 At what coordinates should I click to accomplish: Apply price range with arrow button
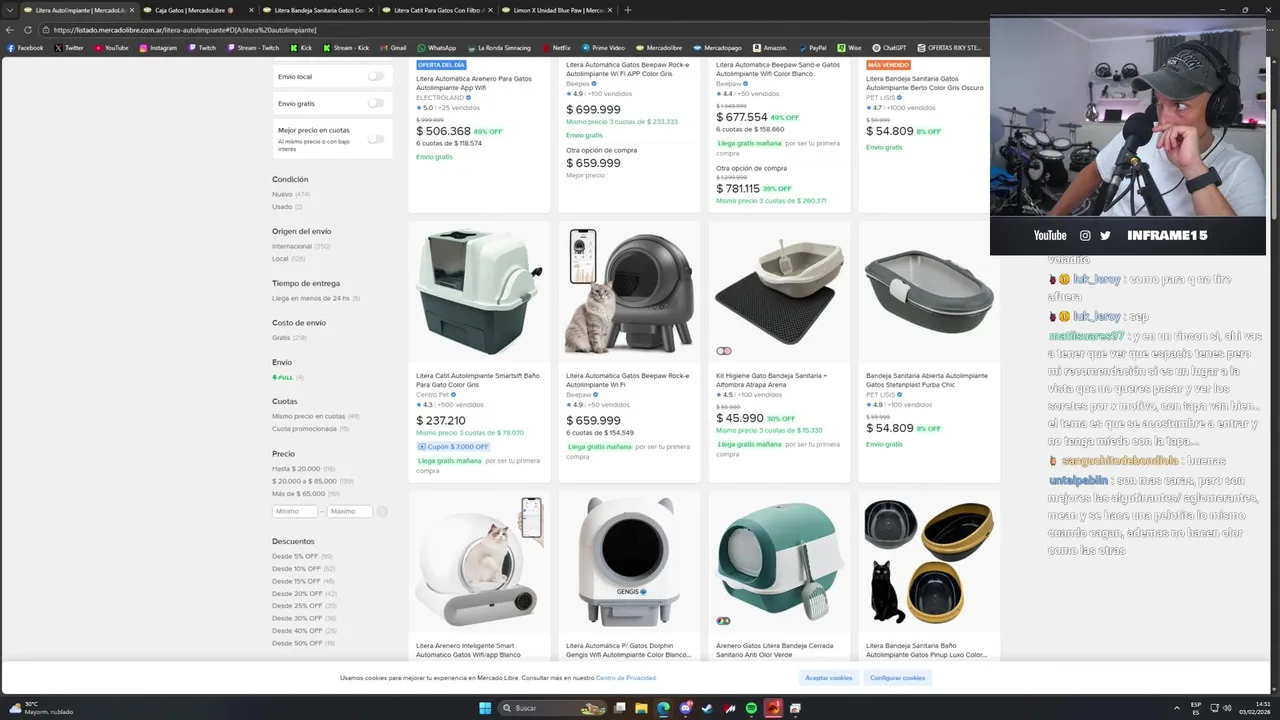click(382, 511)
